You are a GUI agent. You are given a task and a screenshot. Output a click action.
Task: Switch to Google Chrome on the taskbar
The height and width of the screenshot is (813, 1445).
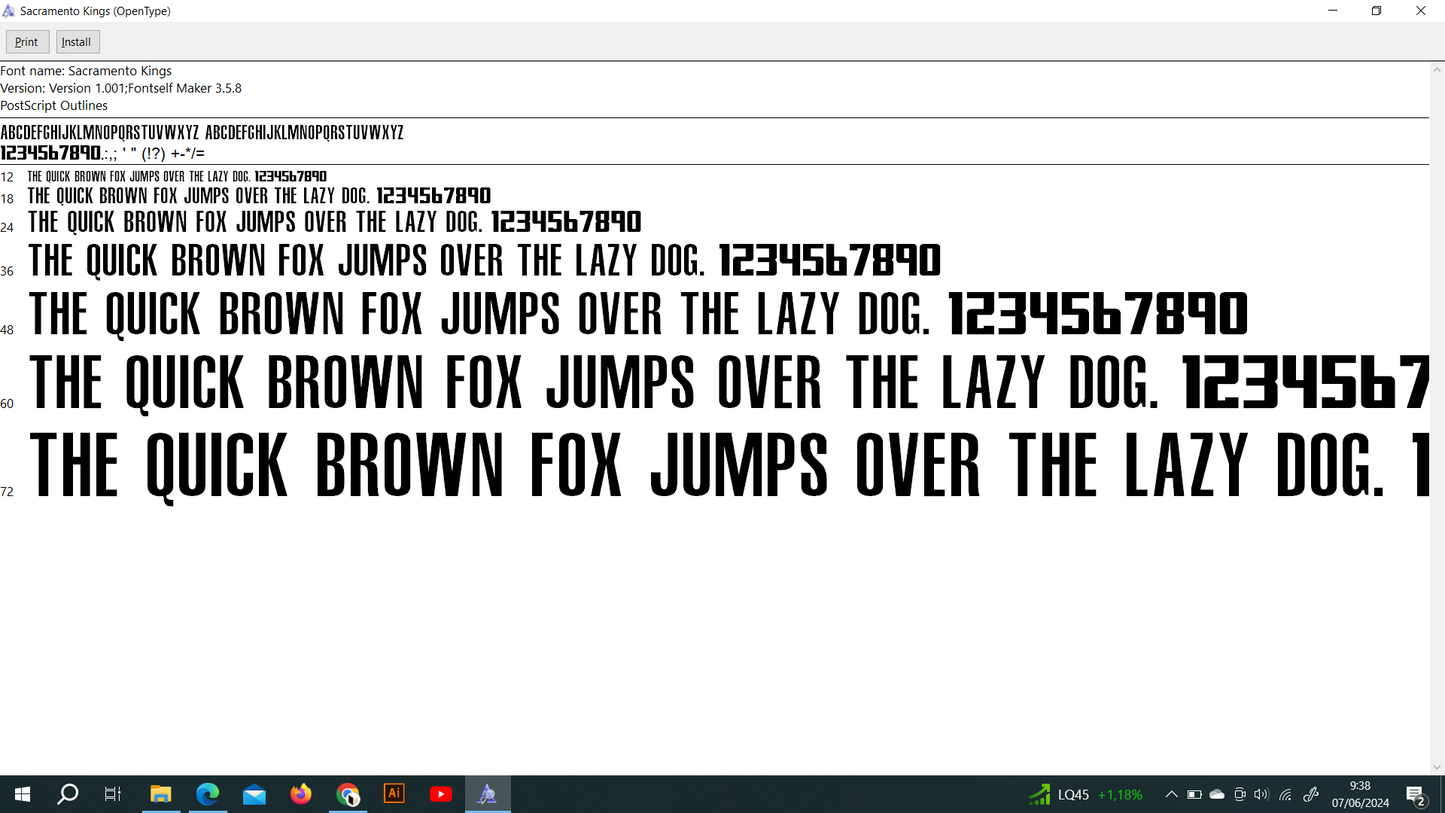coord(347,794)
